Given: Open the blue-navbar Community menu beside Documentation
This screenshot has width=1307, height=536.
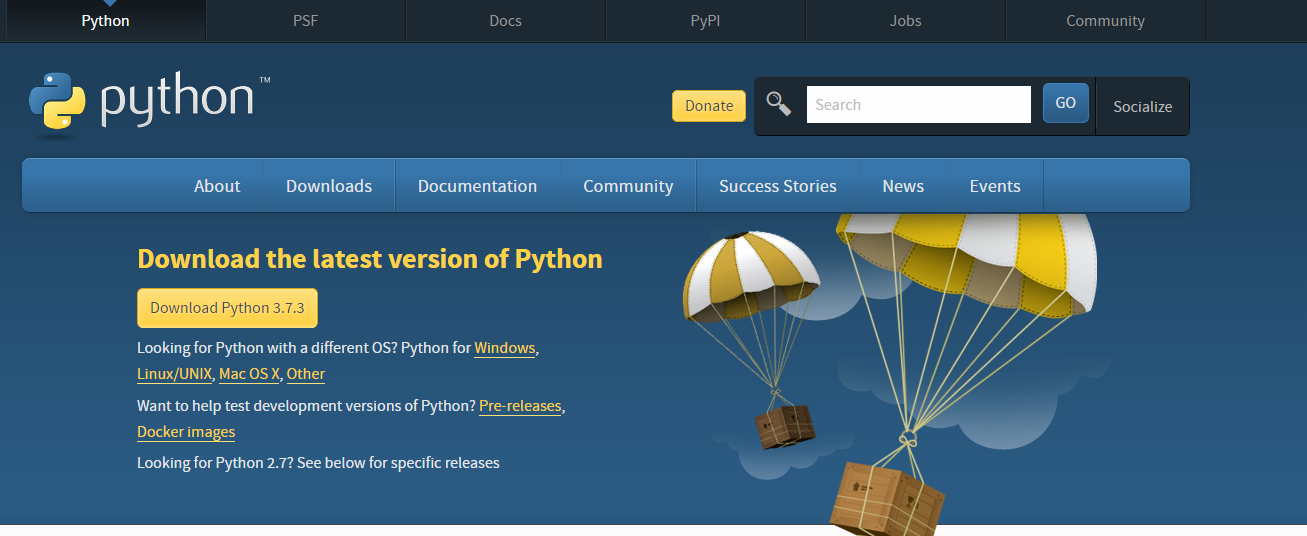Looking at the screenshot, I should 628,186.
